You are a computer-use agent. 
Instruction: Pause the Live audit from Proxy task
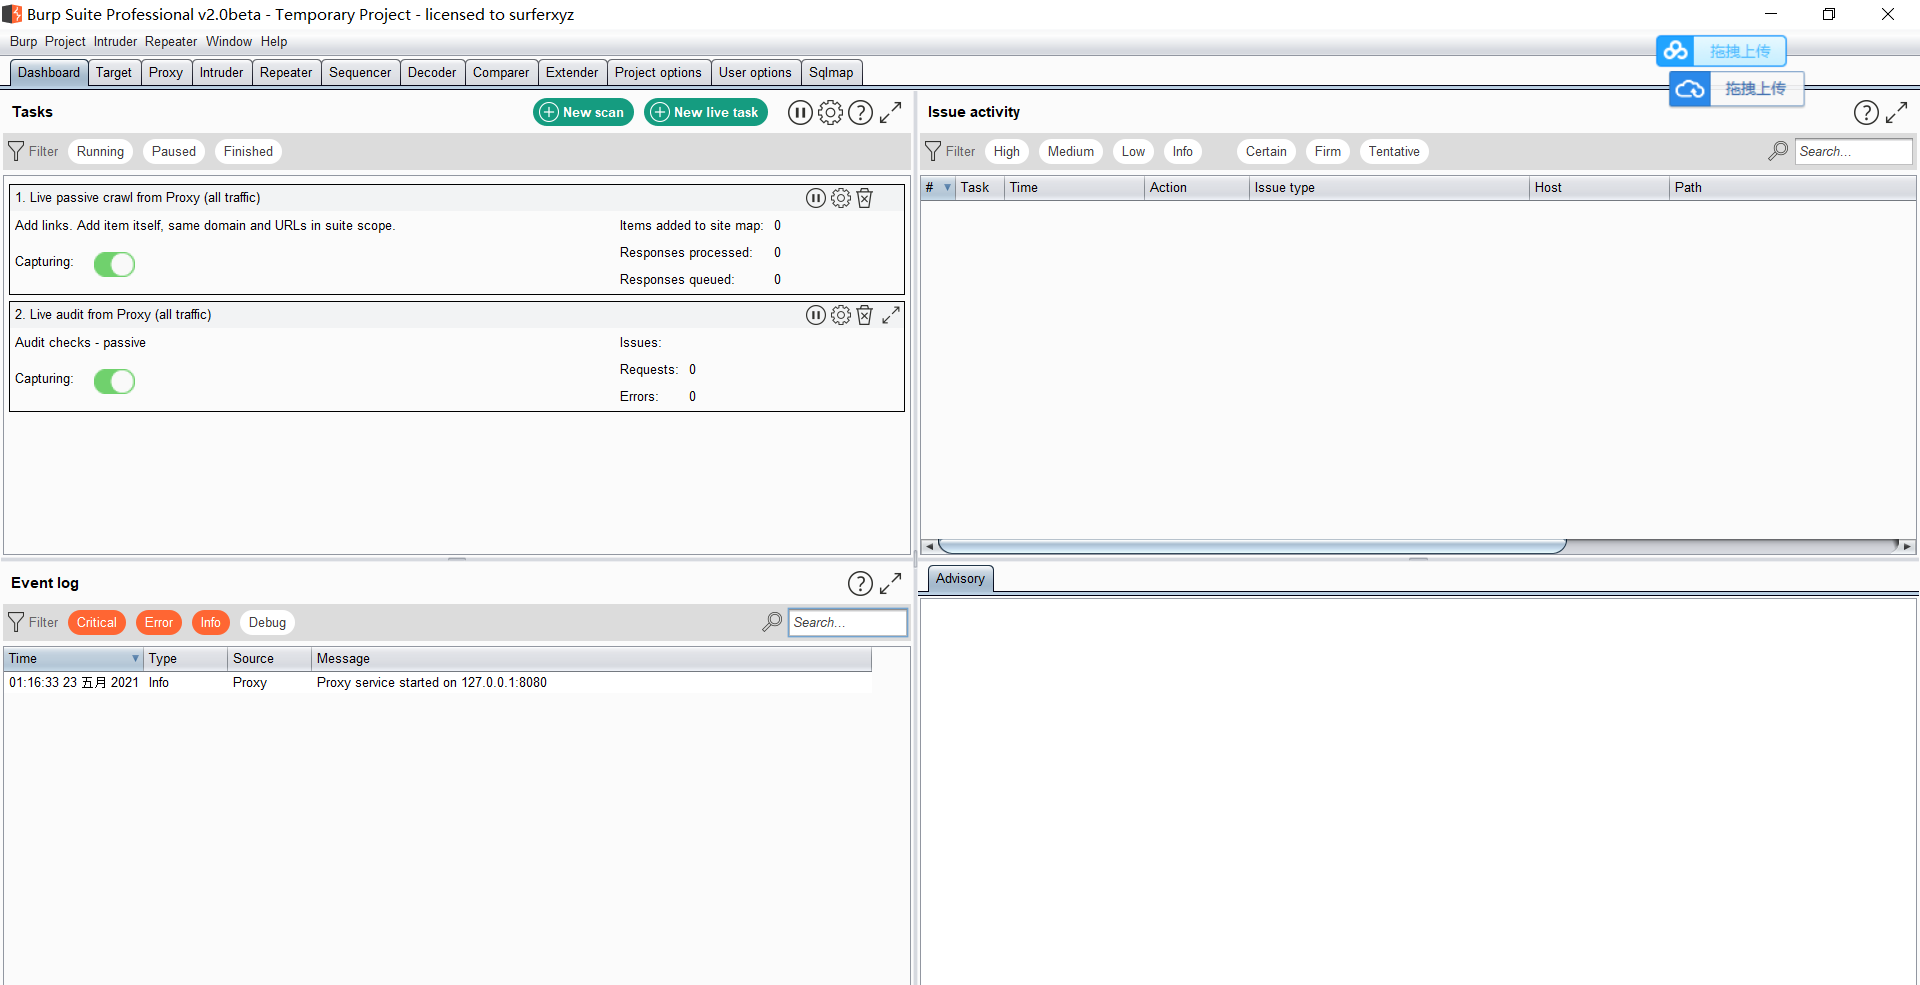[x=816, y=315]
